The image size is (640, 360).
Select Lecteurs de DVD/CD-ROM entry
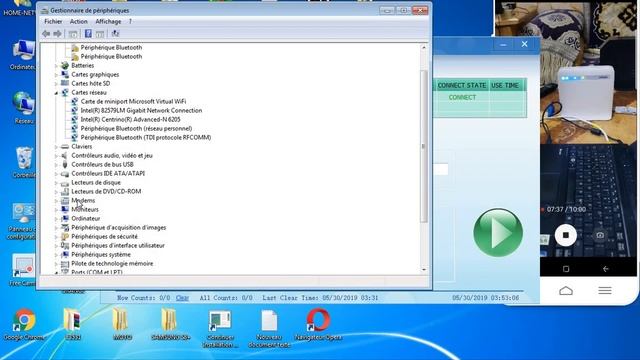(106, 191)
